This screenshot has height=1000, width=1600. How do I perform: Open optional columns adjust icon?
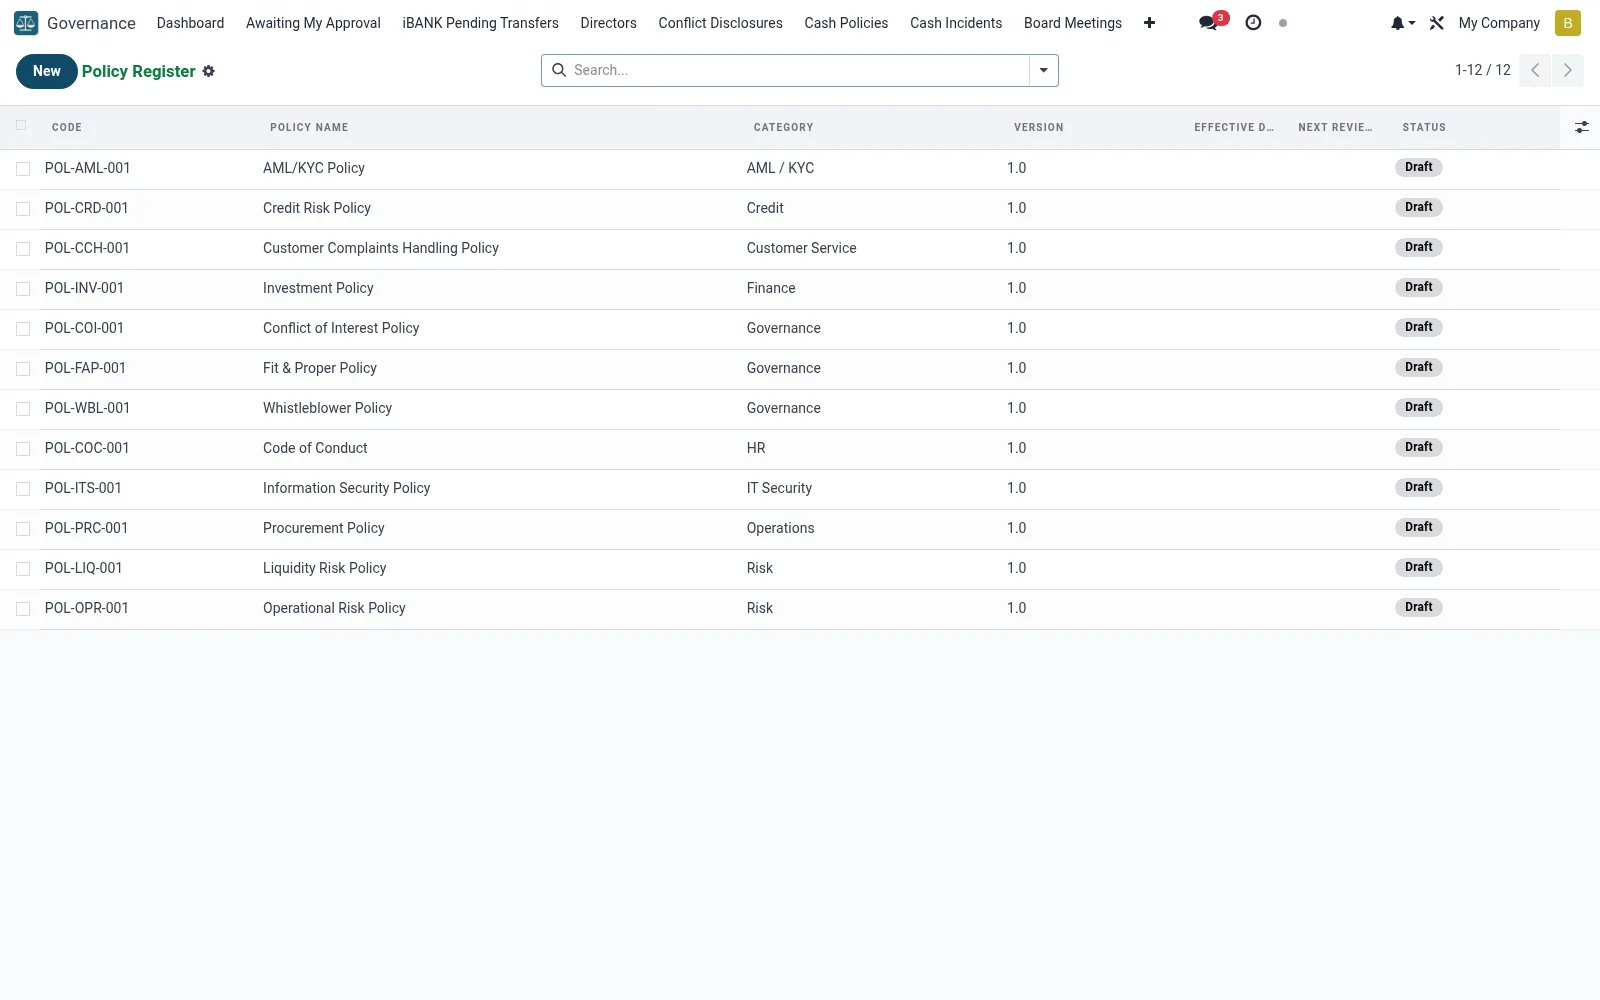coord(1581,127)
